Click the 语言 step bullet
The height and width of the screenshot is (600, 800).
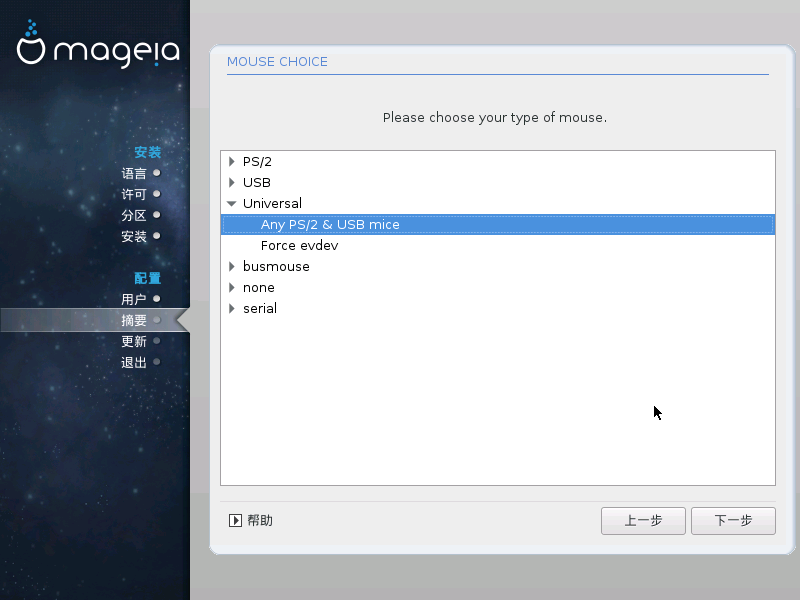pos(157,173)
